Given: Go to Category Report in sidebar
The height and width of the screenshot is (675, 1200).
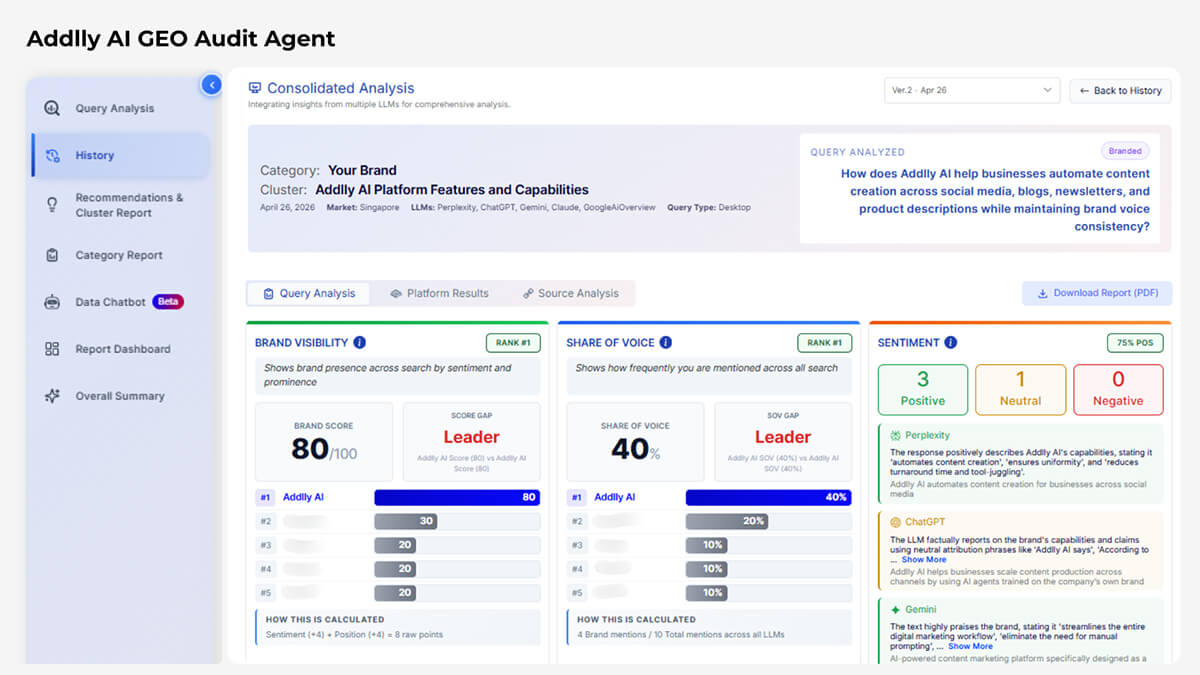Looking at the screenshot, I should click(120, 255).
